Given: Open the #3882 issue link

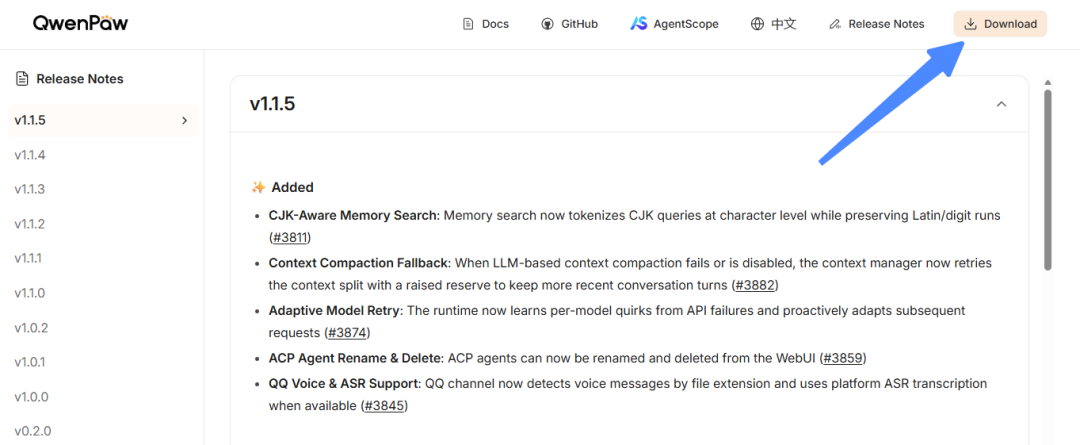Looking at the screenshot, I should 756,284.
